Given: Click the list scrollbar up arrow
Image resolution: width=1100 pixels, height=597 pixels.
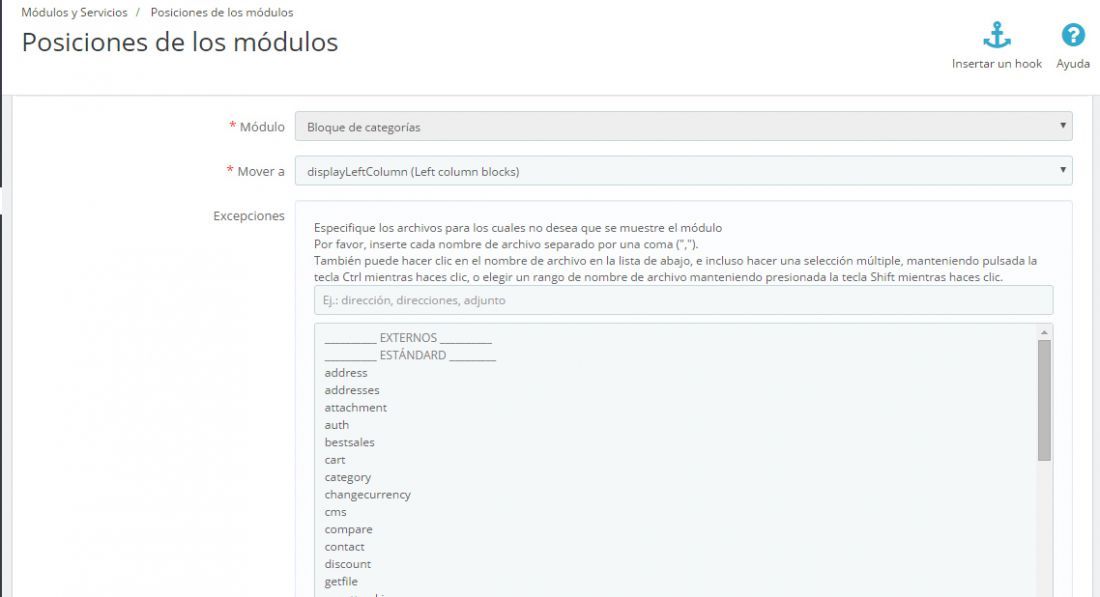Looking at the screenshot, I should 1044,333.
